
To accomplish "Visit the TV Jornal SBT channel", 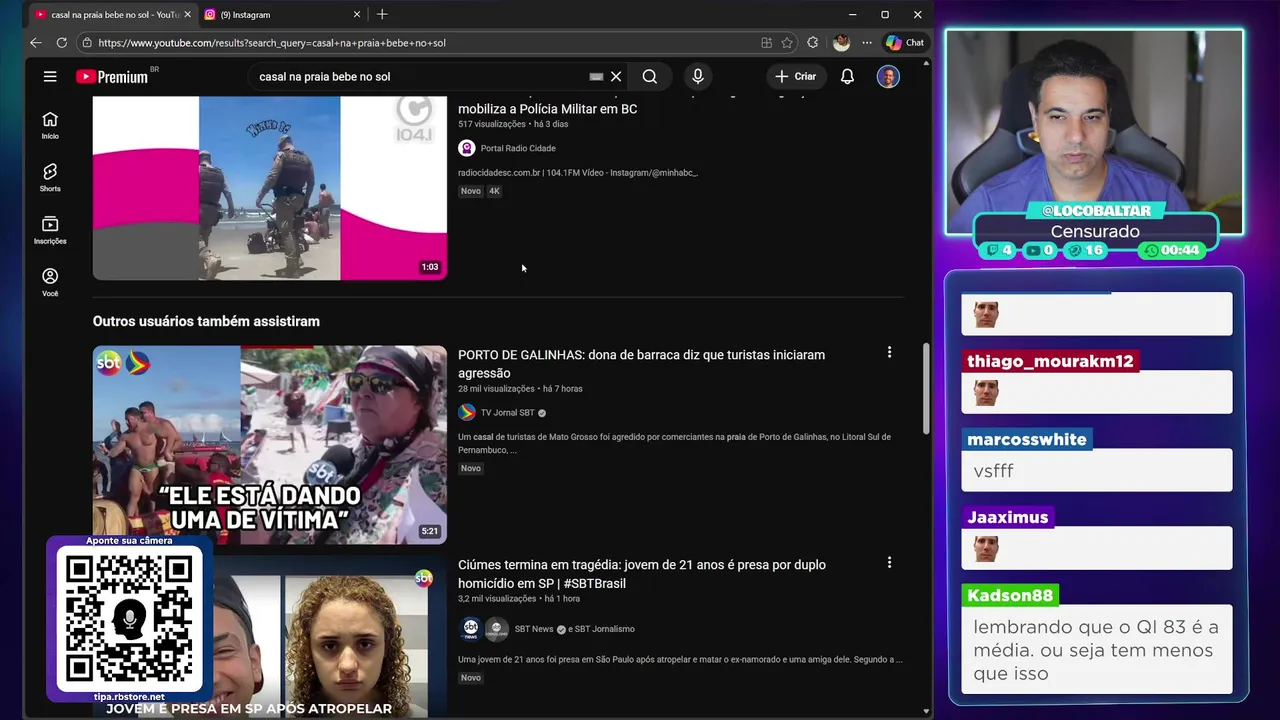I will 507,412.
